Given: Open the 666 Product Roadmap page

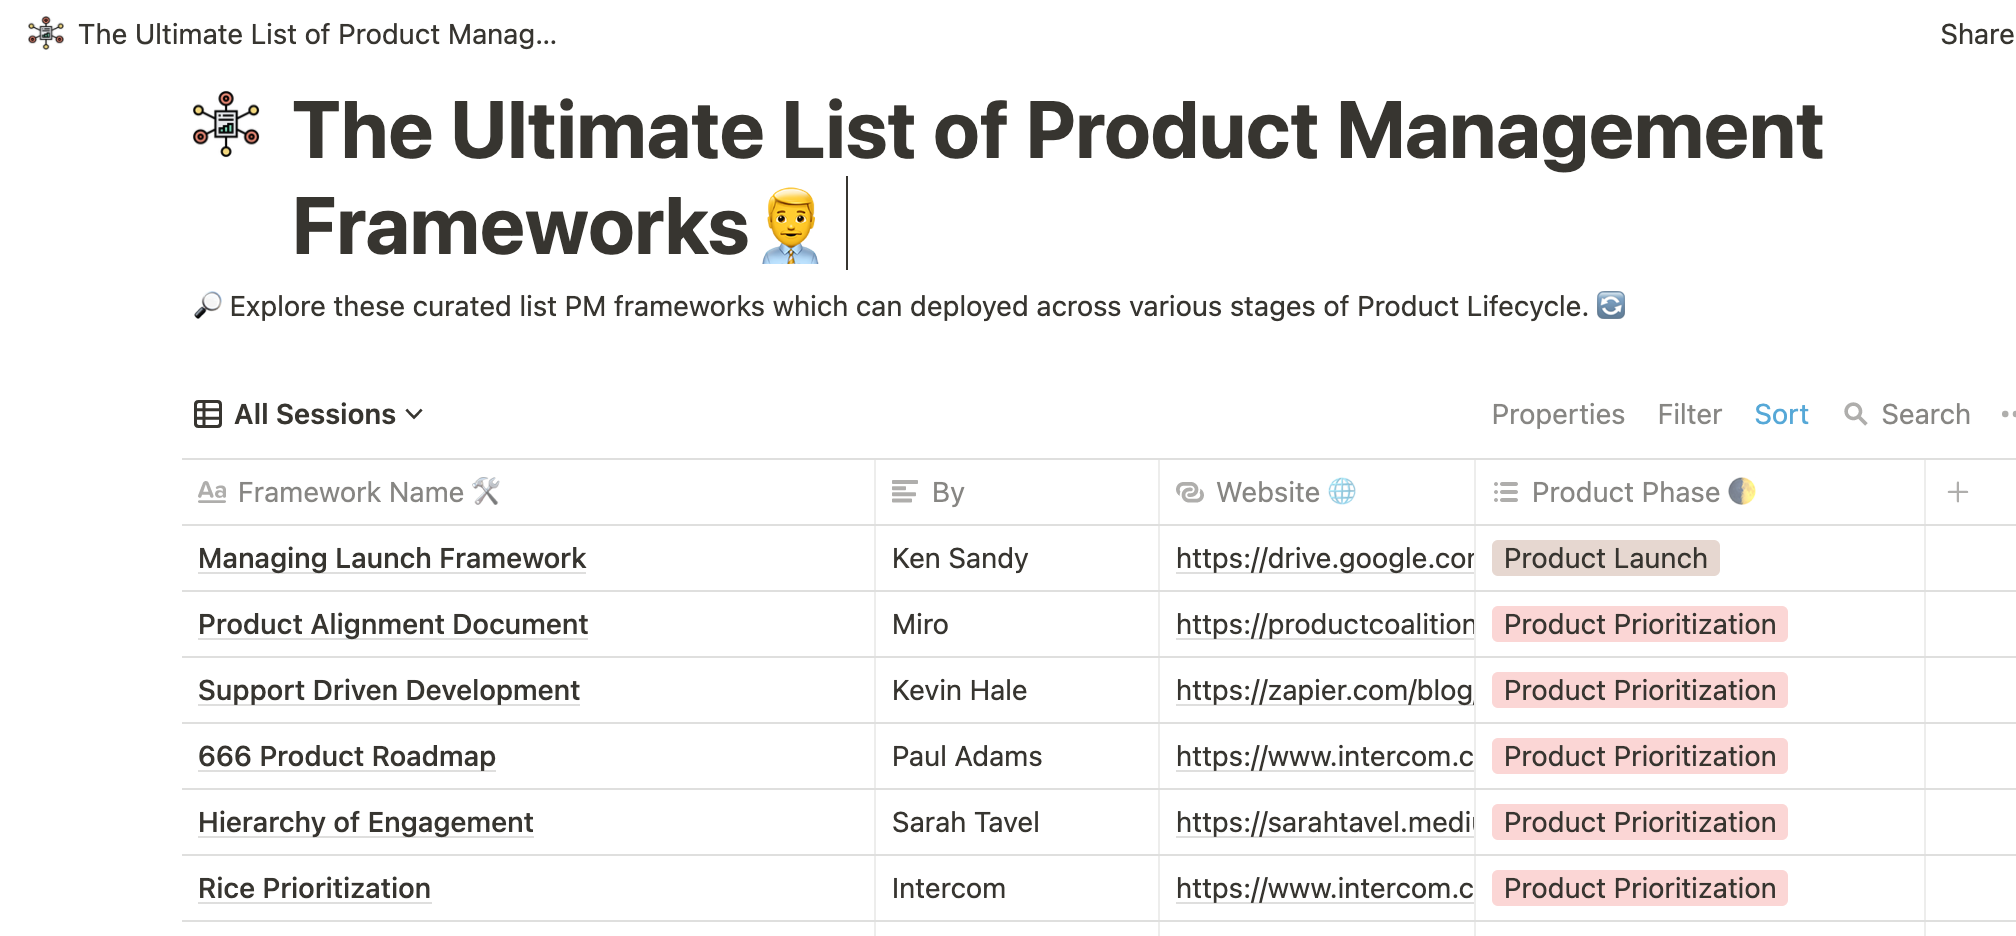Looking at the screenshot, I should click(346, 756).
